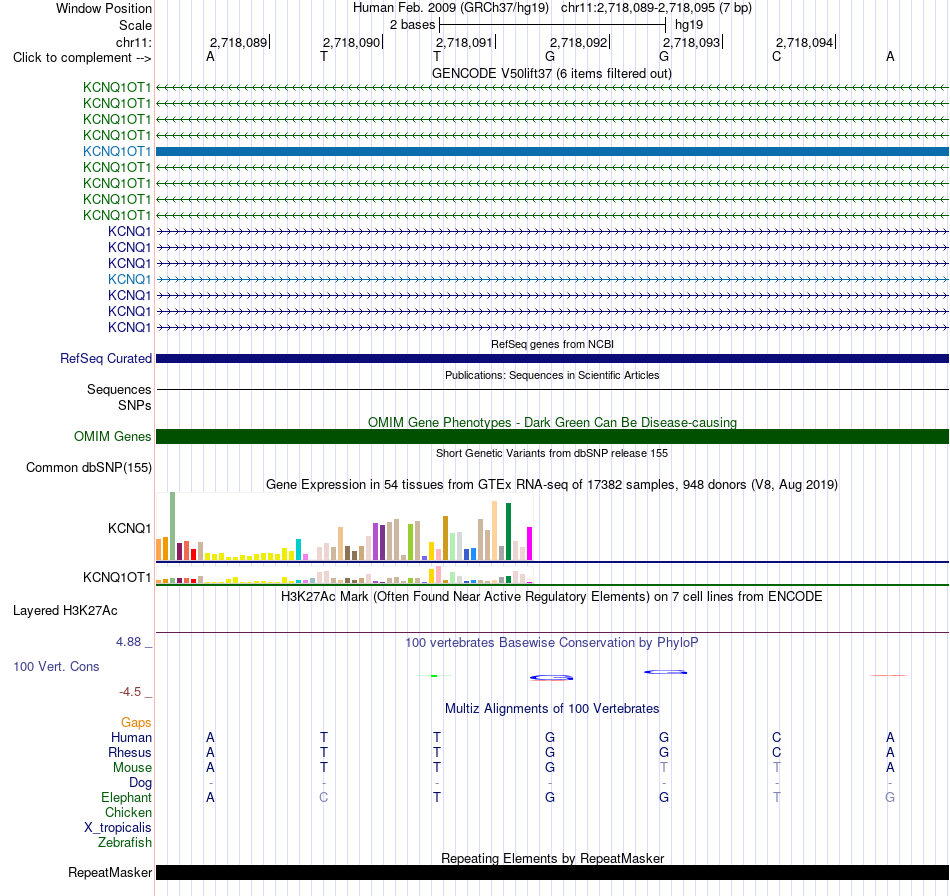Click the 2 bases scale bar

point(553,25)
